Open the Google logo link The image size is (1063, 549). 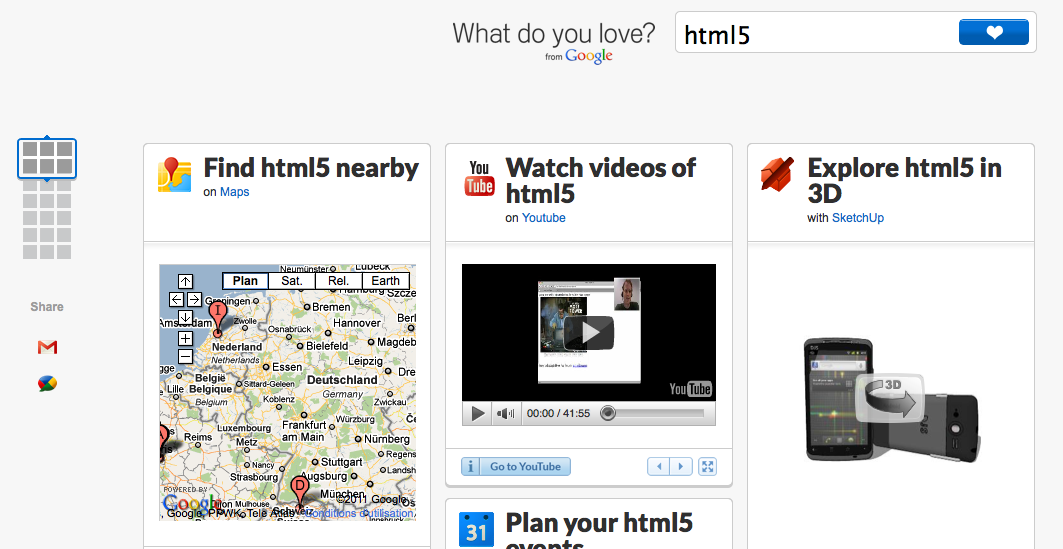[588, 56]
